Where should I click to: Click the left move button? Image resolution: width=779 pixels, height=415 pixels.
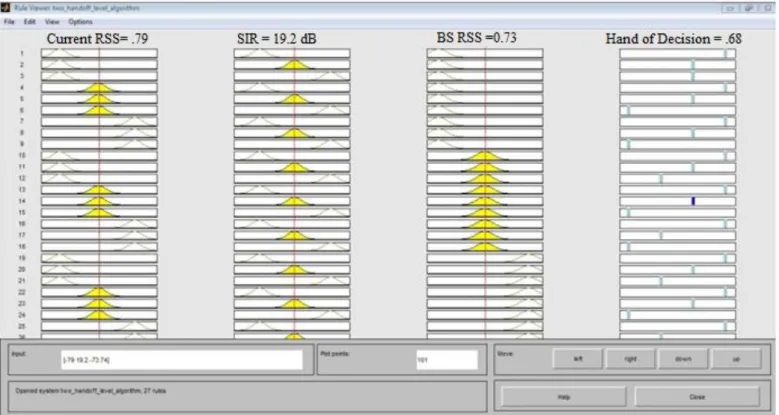click(578, 358)
